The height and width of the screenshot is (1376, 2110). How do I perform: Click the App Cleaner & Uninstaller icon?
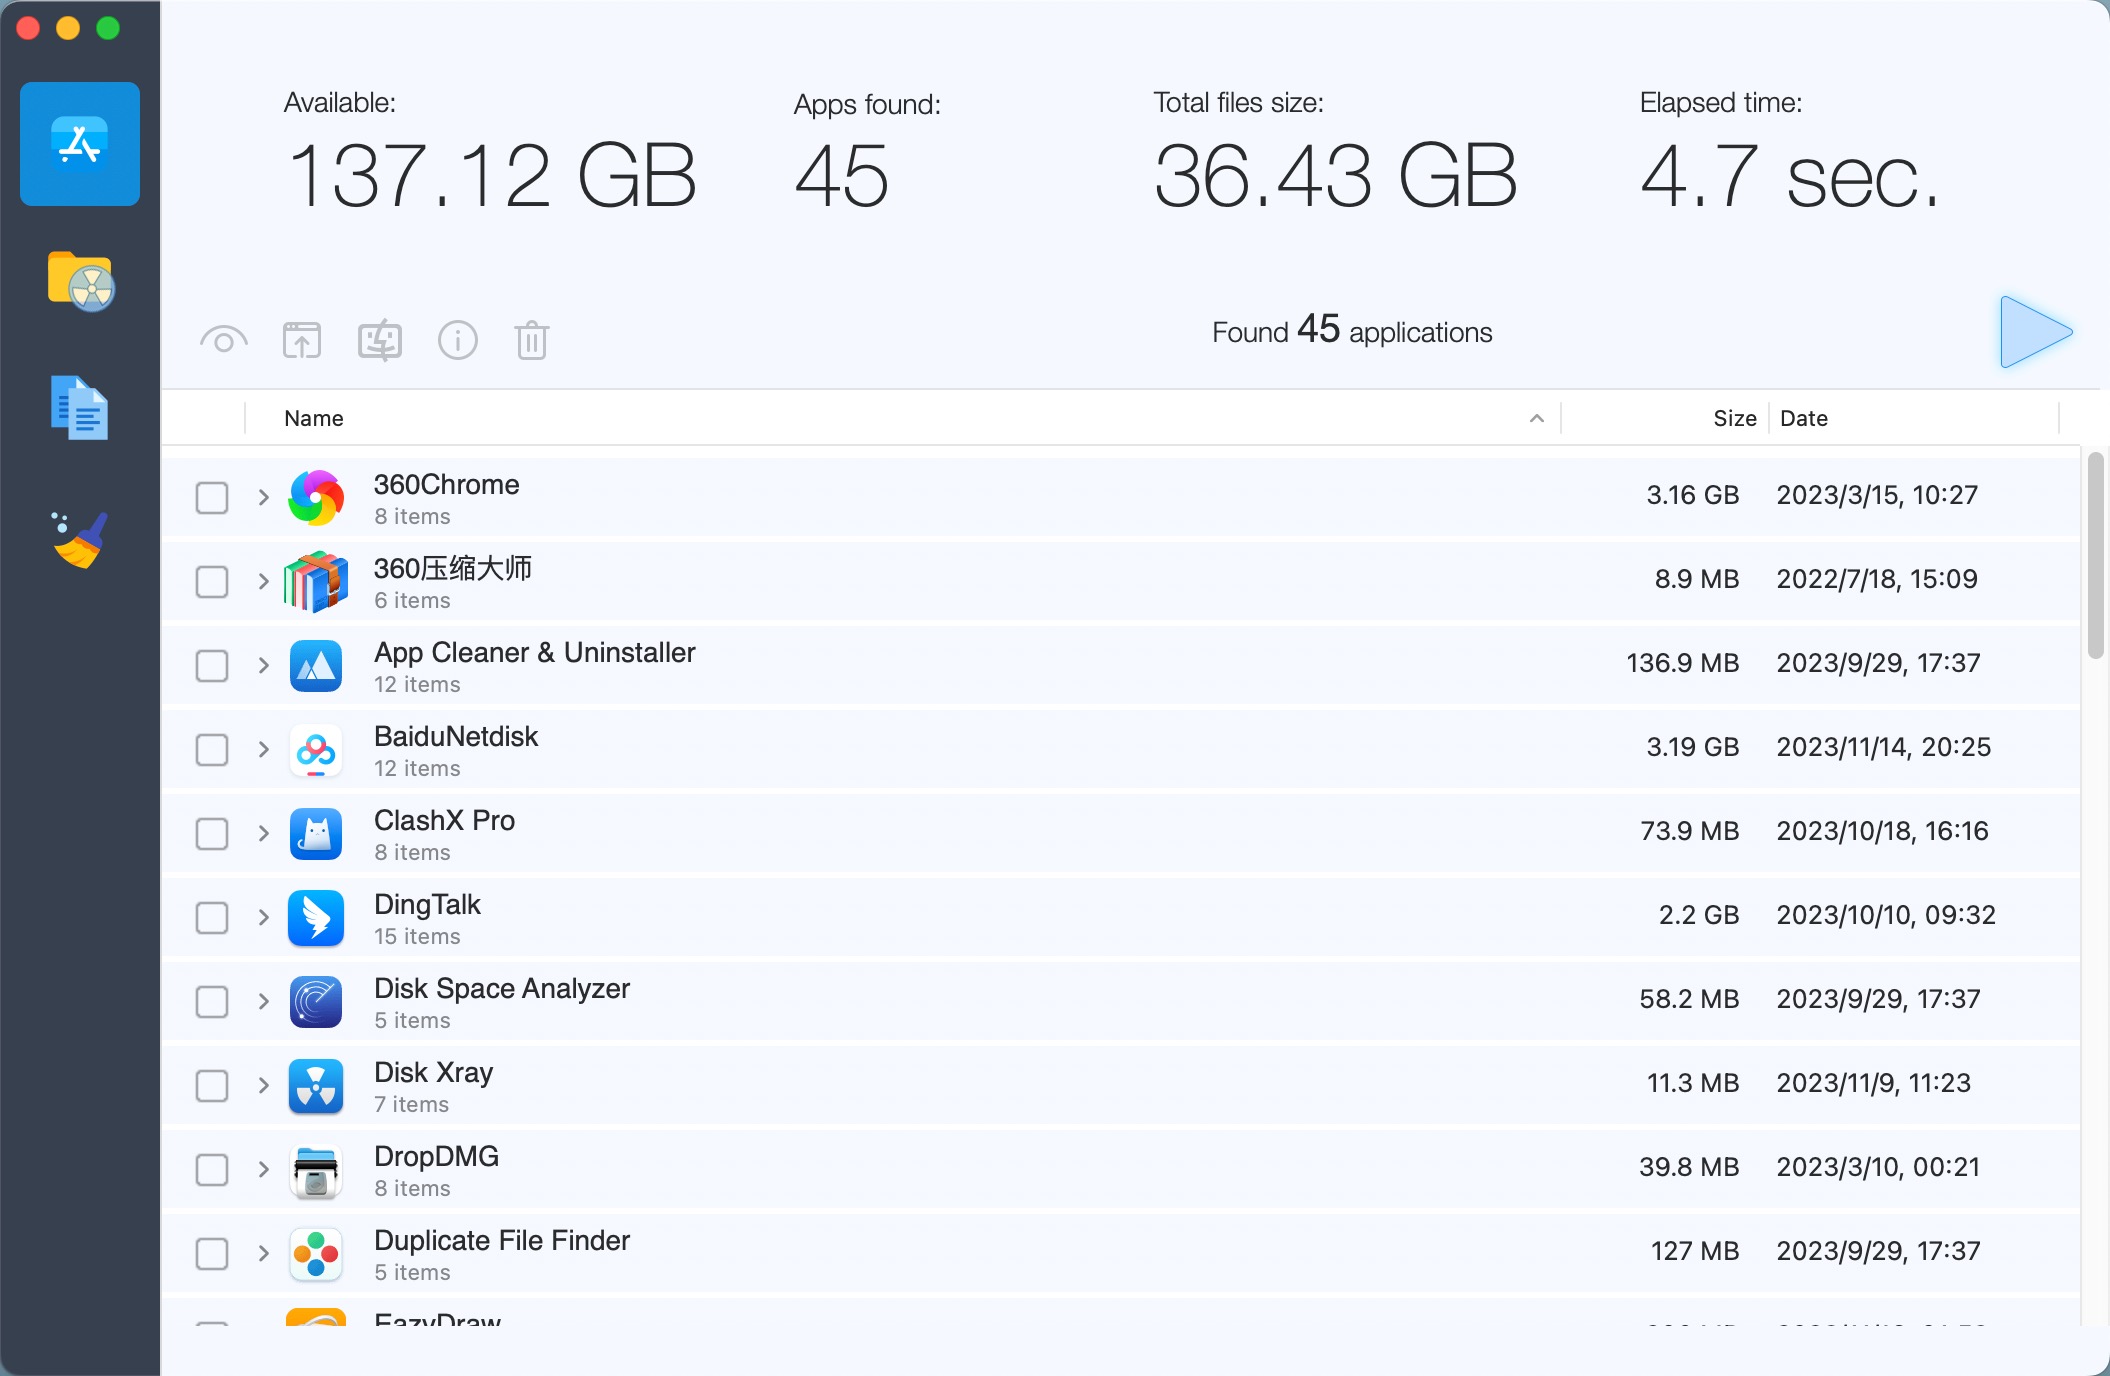coord(316,666)
